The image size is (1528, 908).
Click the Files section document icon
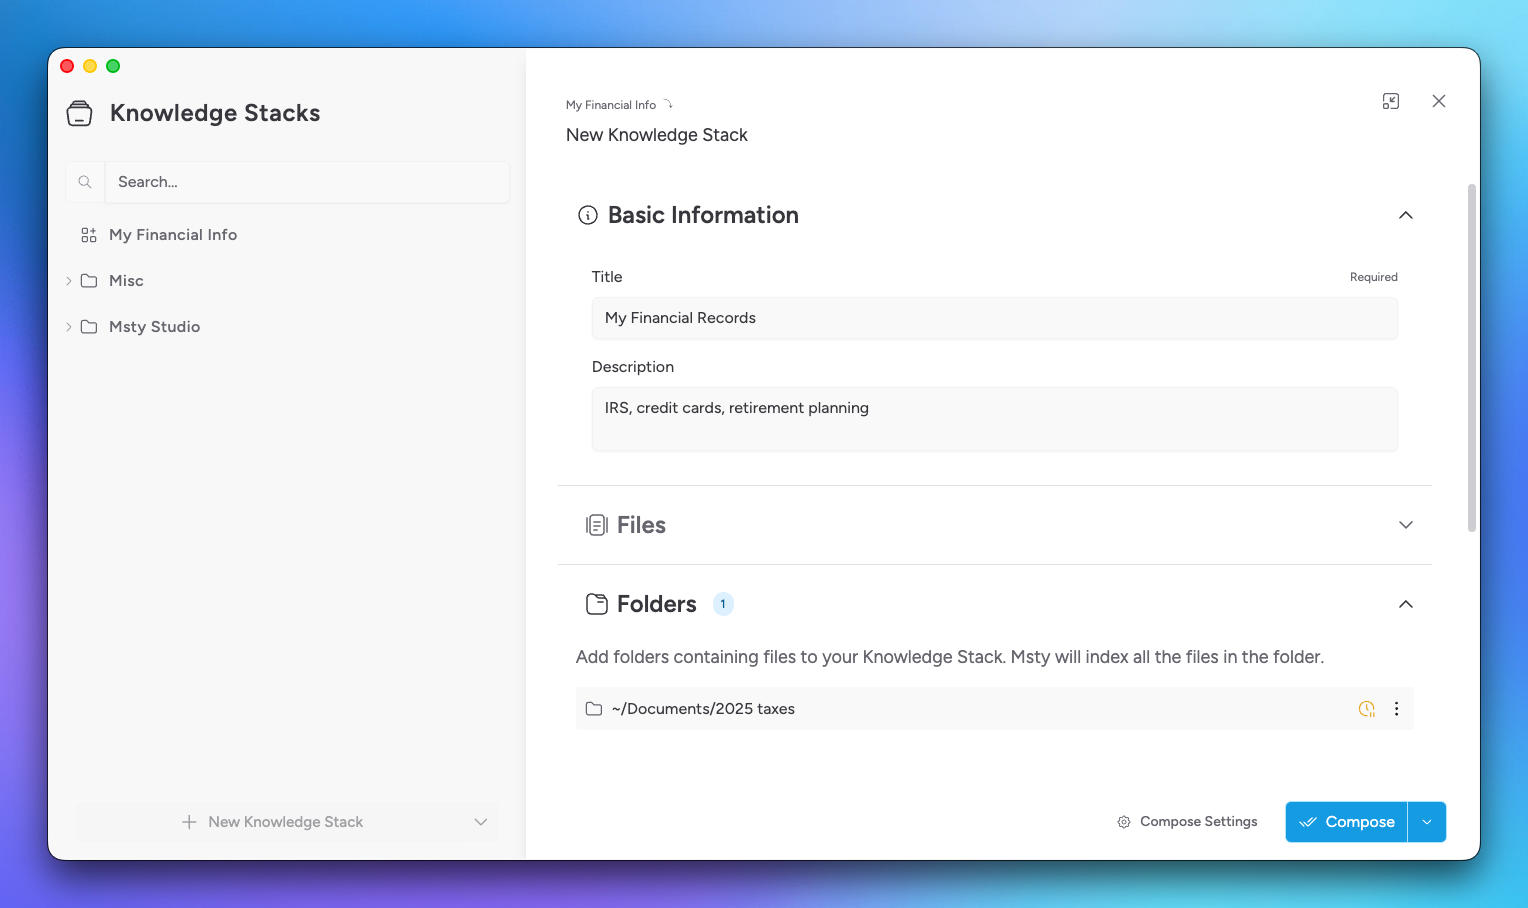596,525
